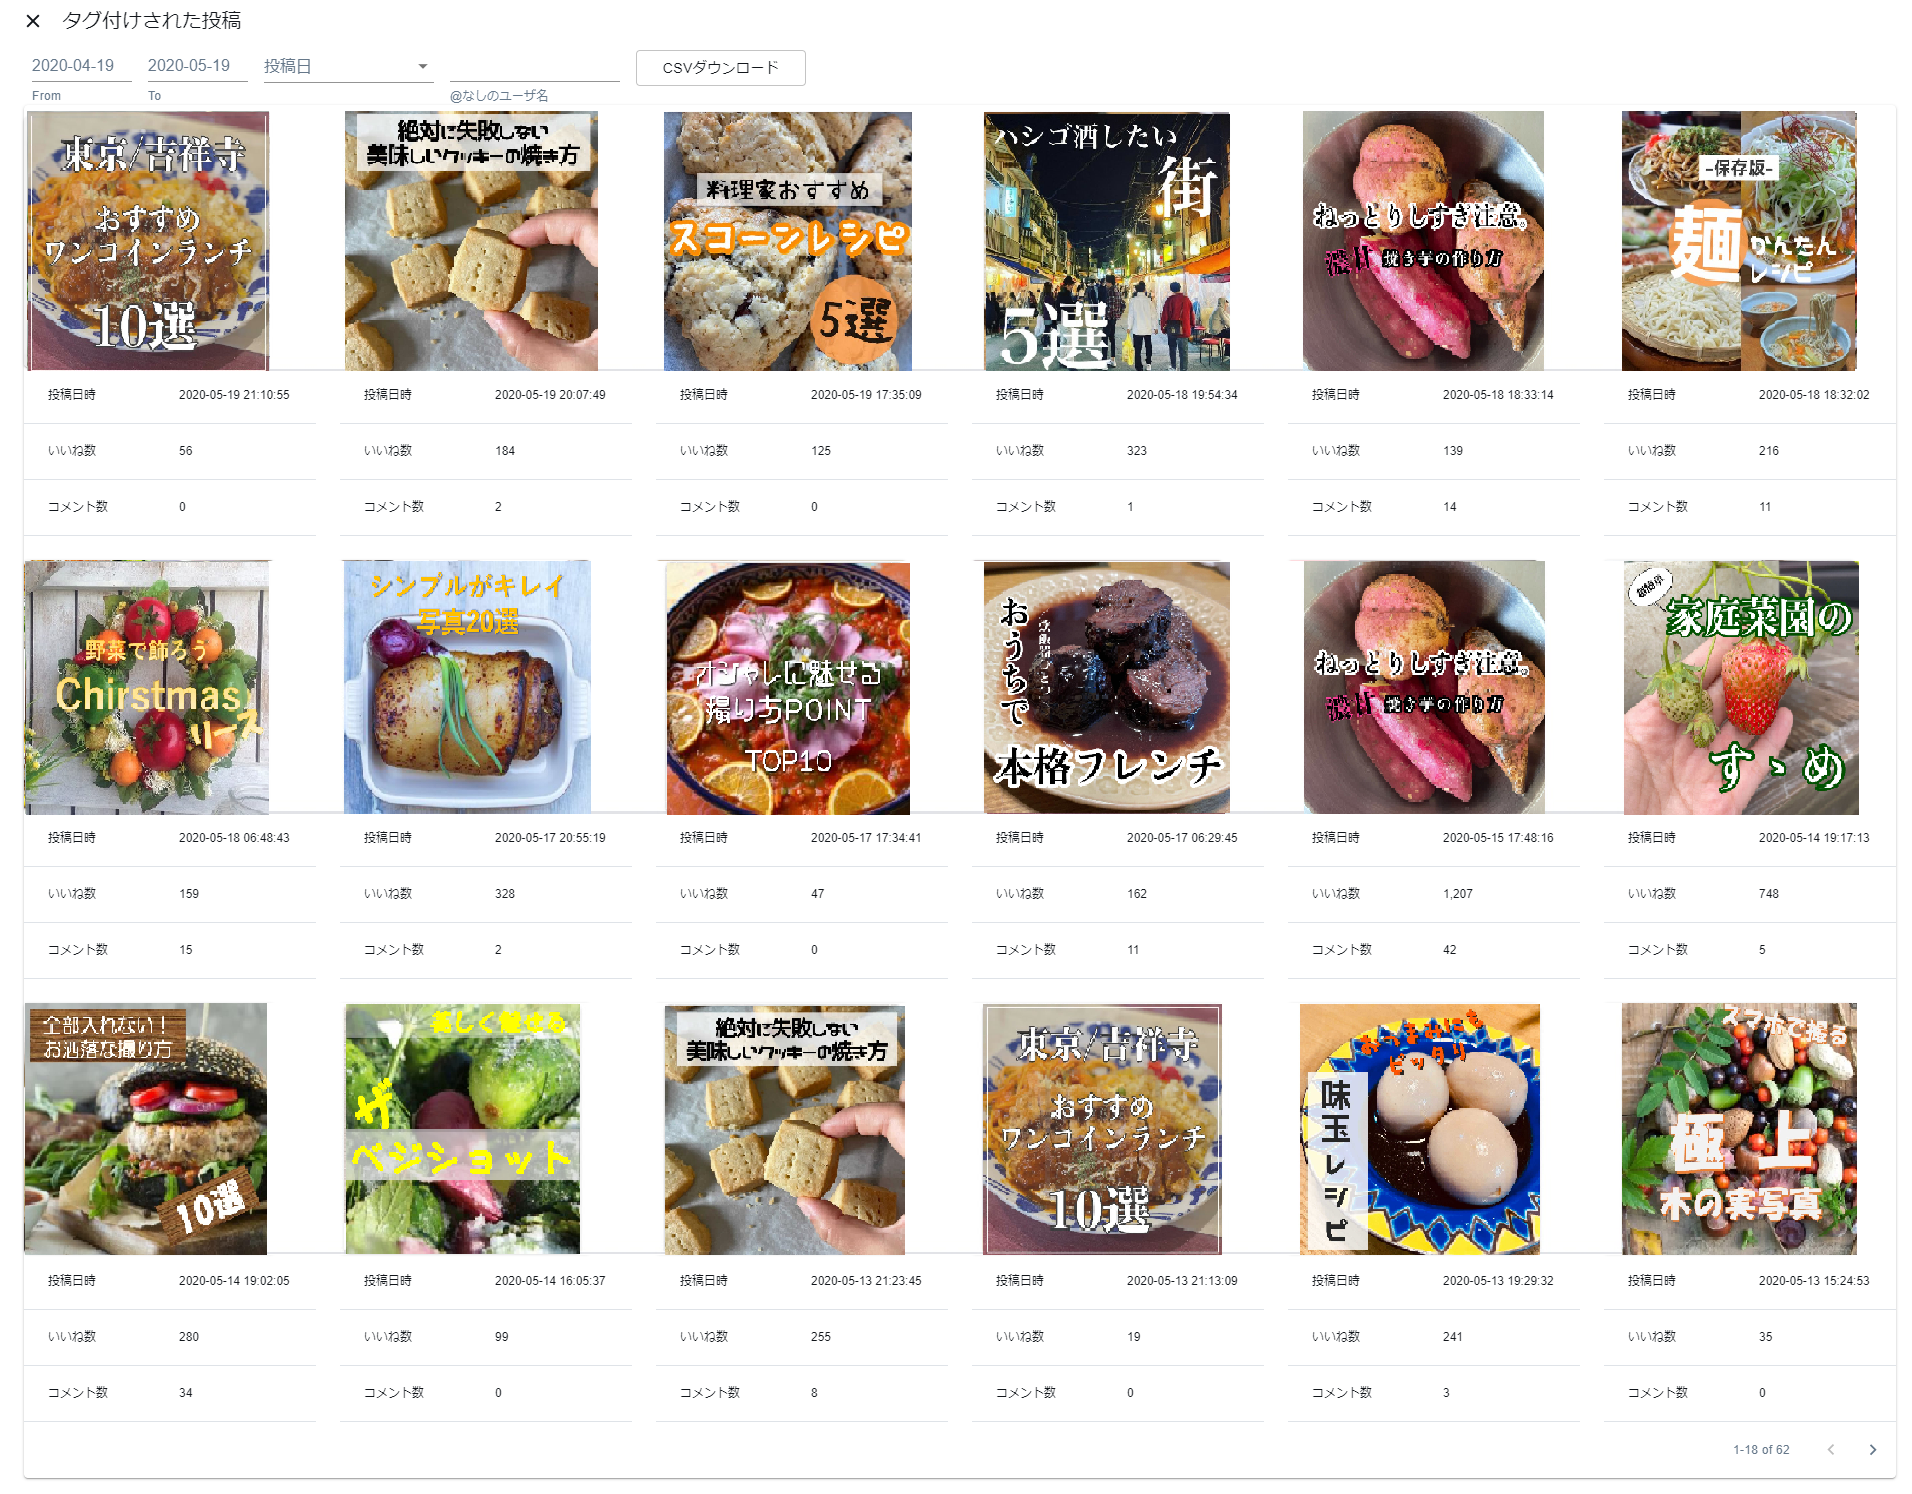Screen dimensions: 1912x1494
Task: Open the 味玉レシピ post thumbnail
Action: [1420, 1129]
